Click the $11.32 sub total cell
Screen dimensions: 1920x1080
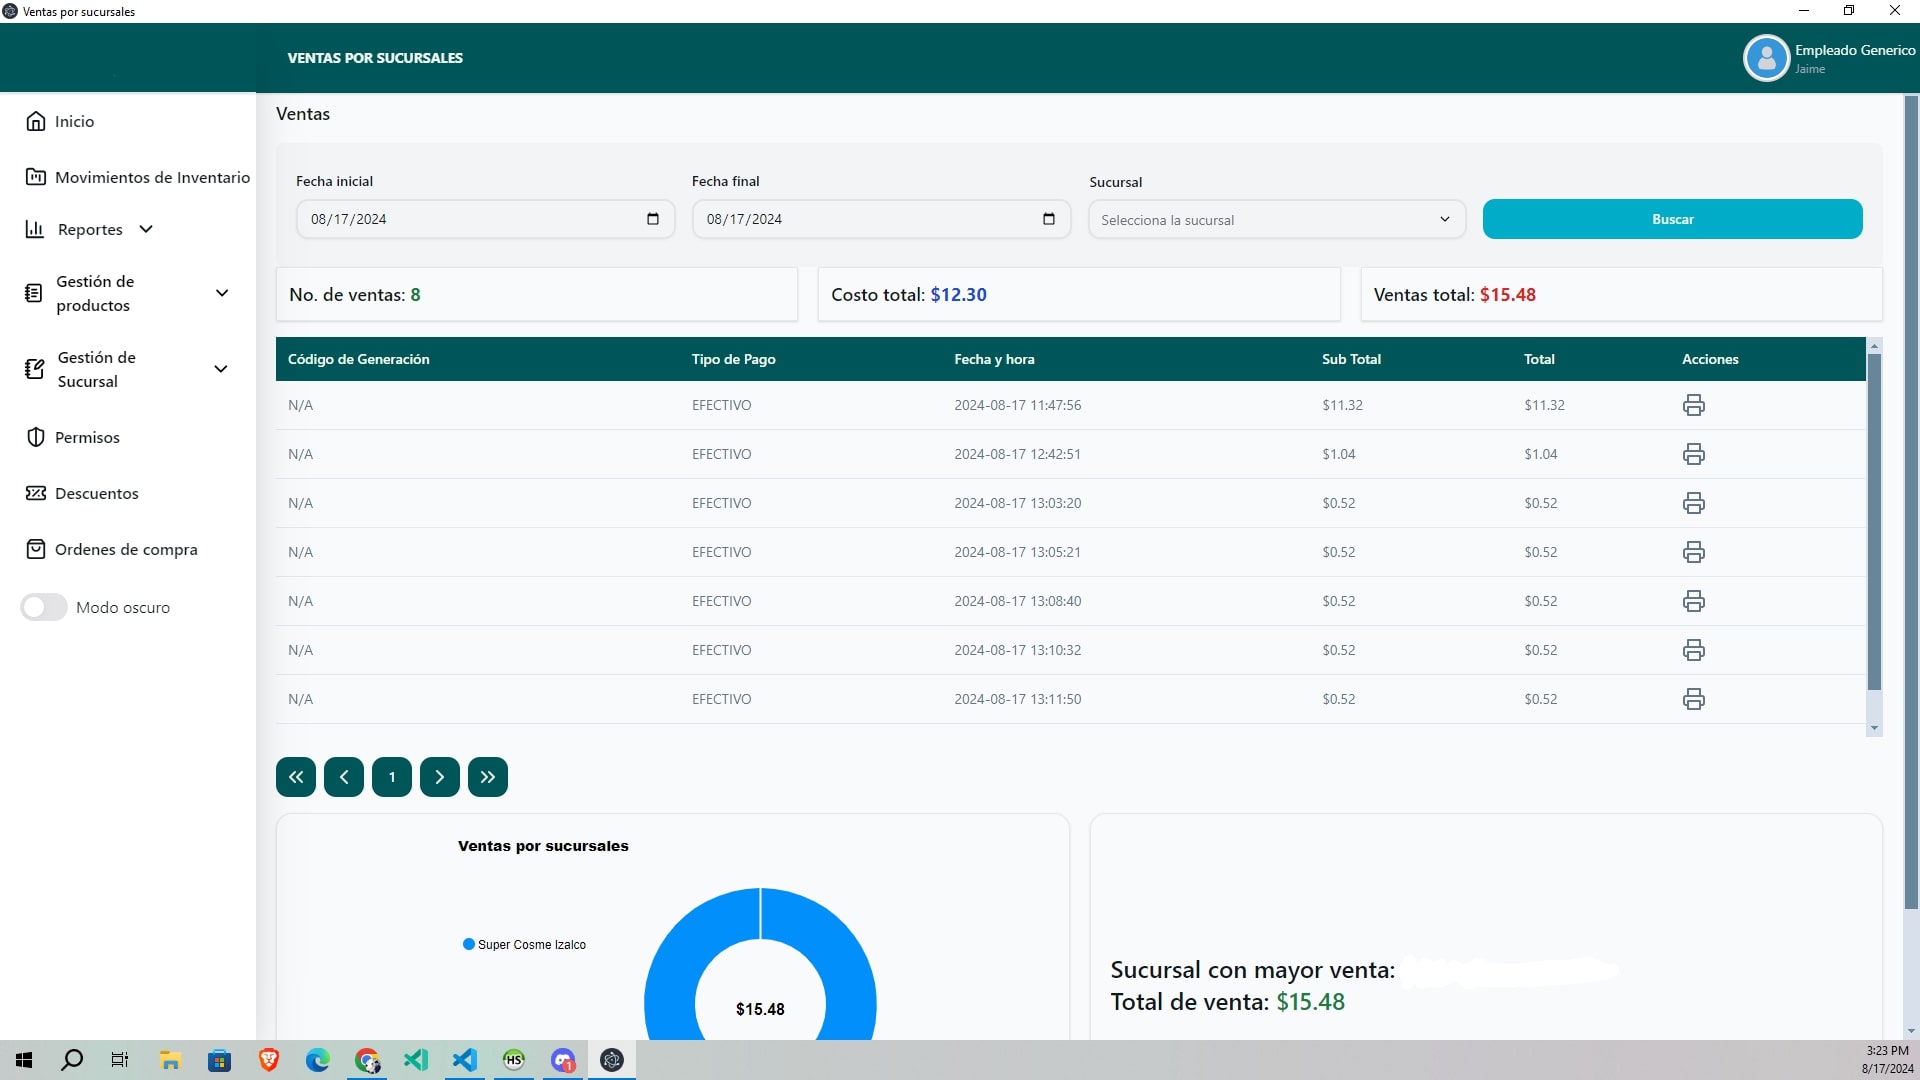(x=1342, y=405)
